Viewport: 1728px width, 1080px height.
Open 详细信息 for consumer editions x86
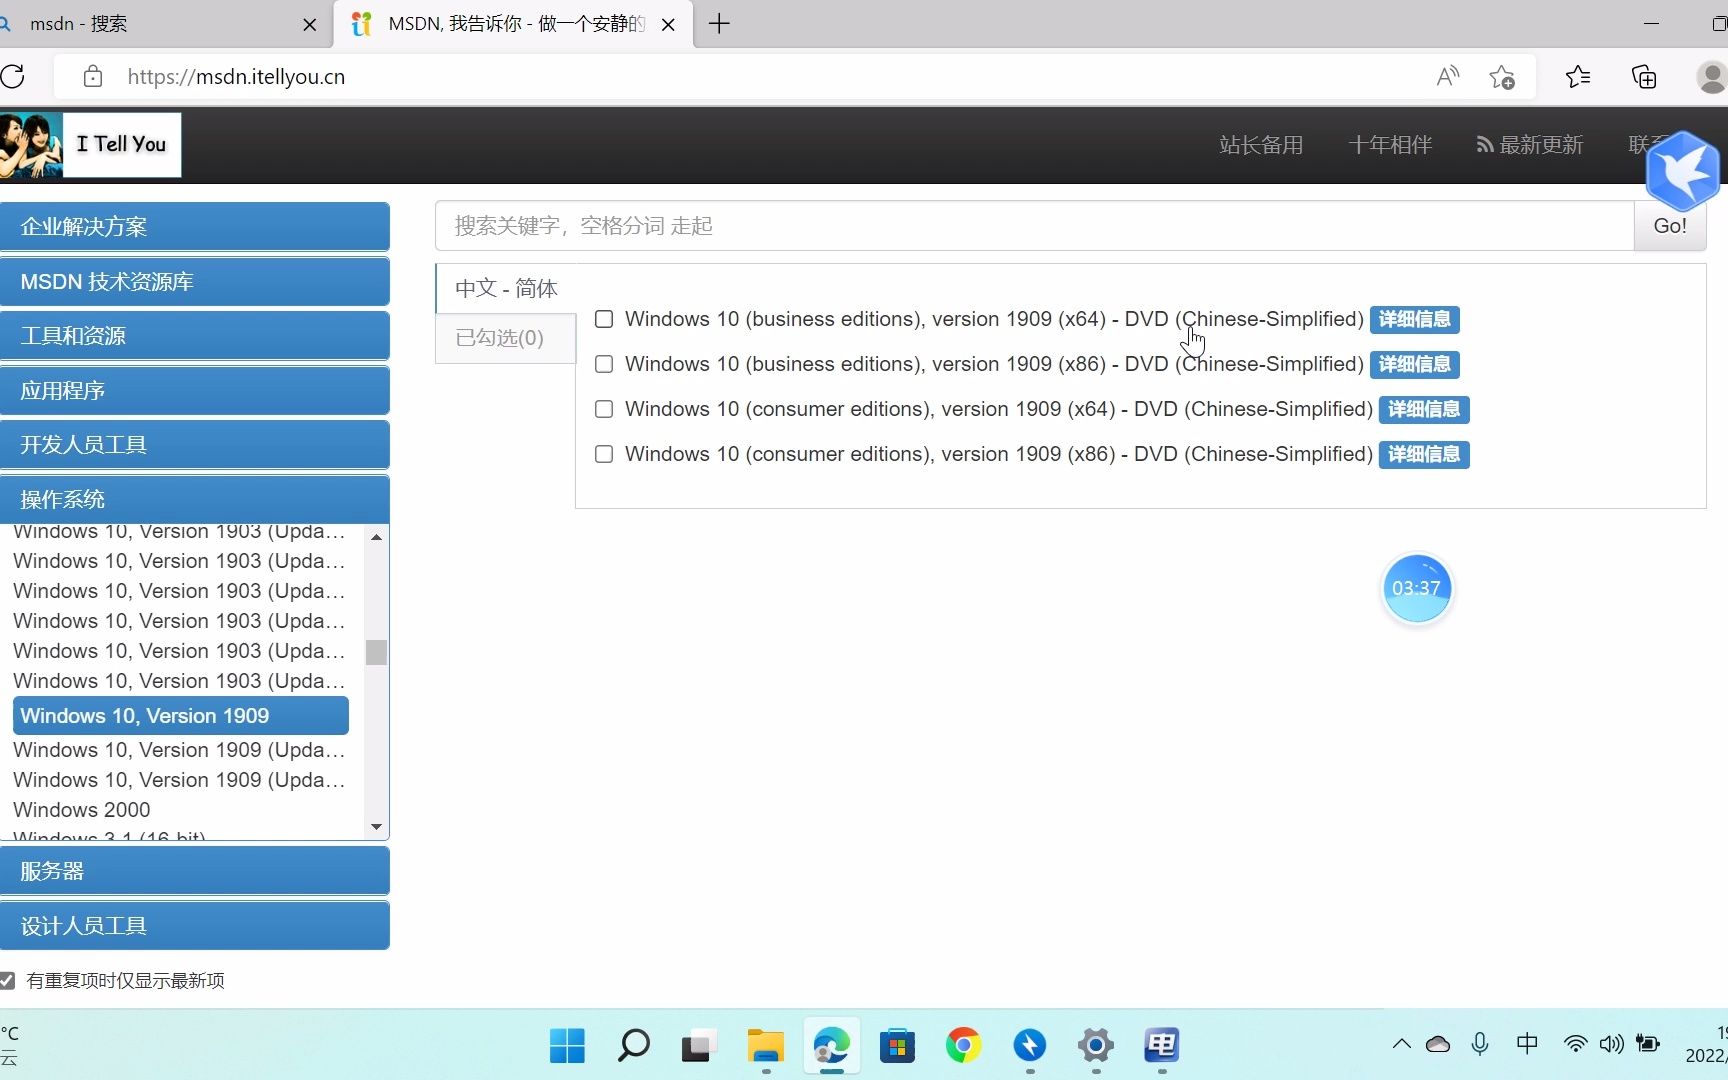coord(1424,454)
